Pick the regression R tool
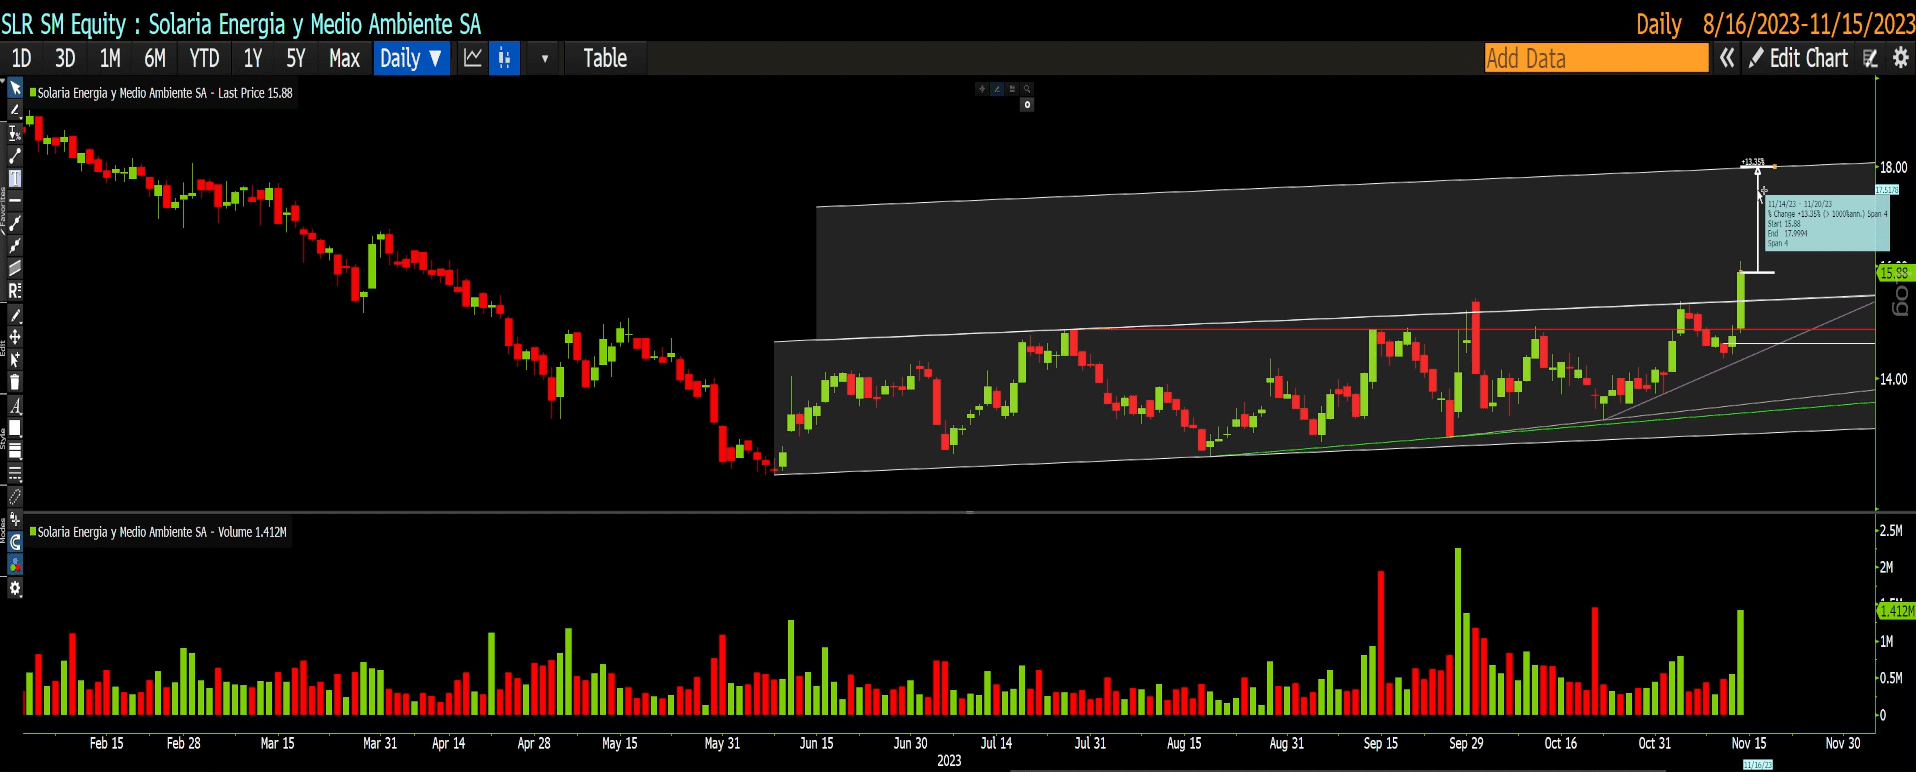1916x772 pixels. (x=15, y=291)
